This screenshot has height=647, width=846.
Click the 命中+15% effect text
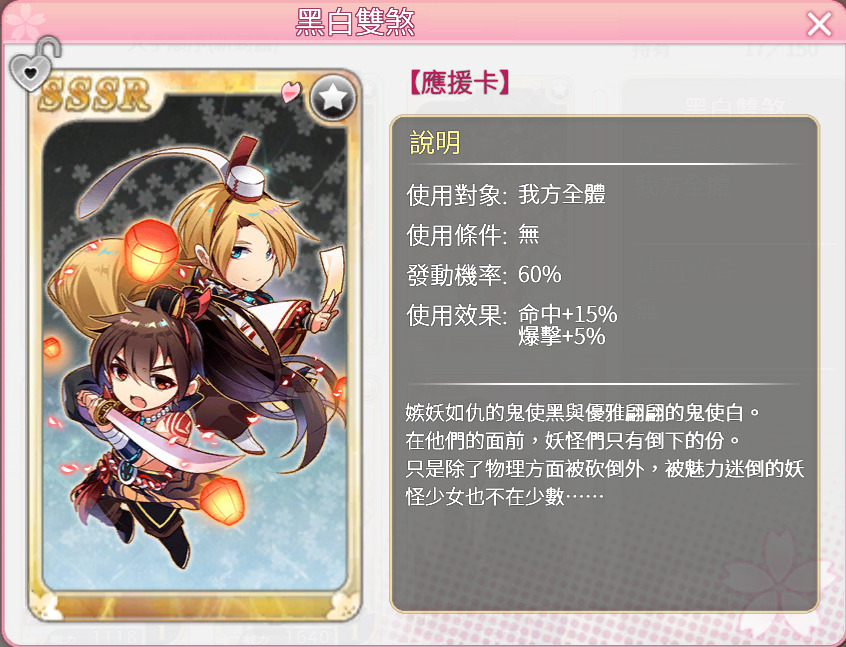(568, 314)
